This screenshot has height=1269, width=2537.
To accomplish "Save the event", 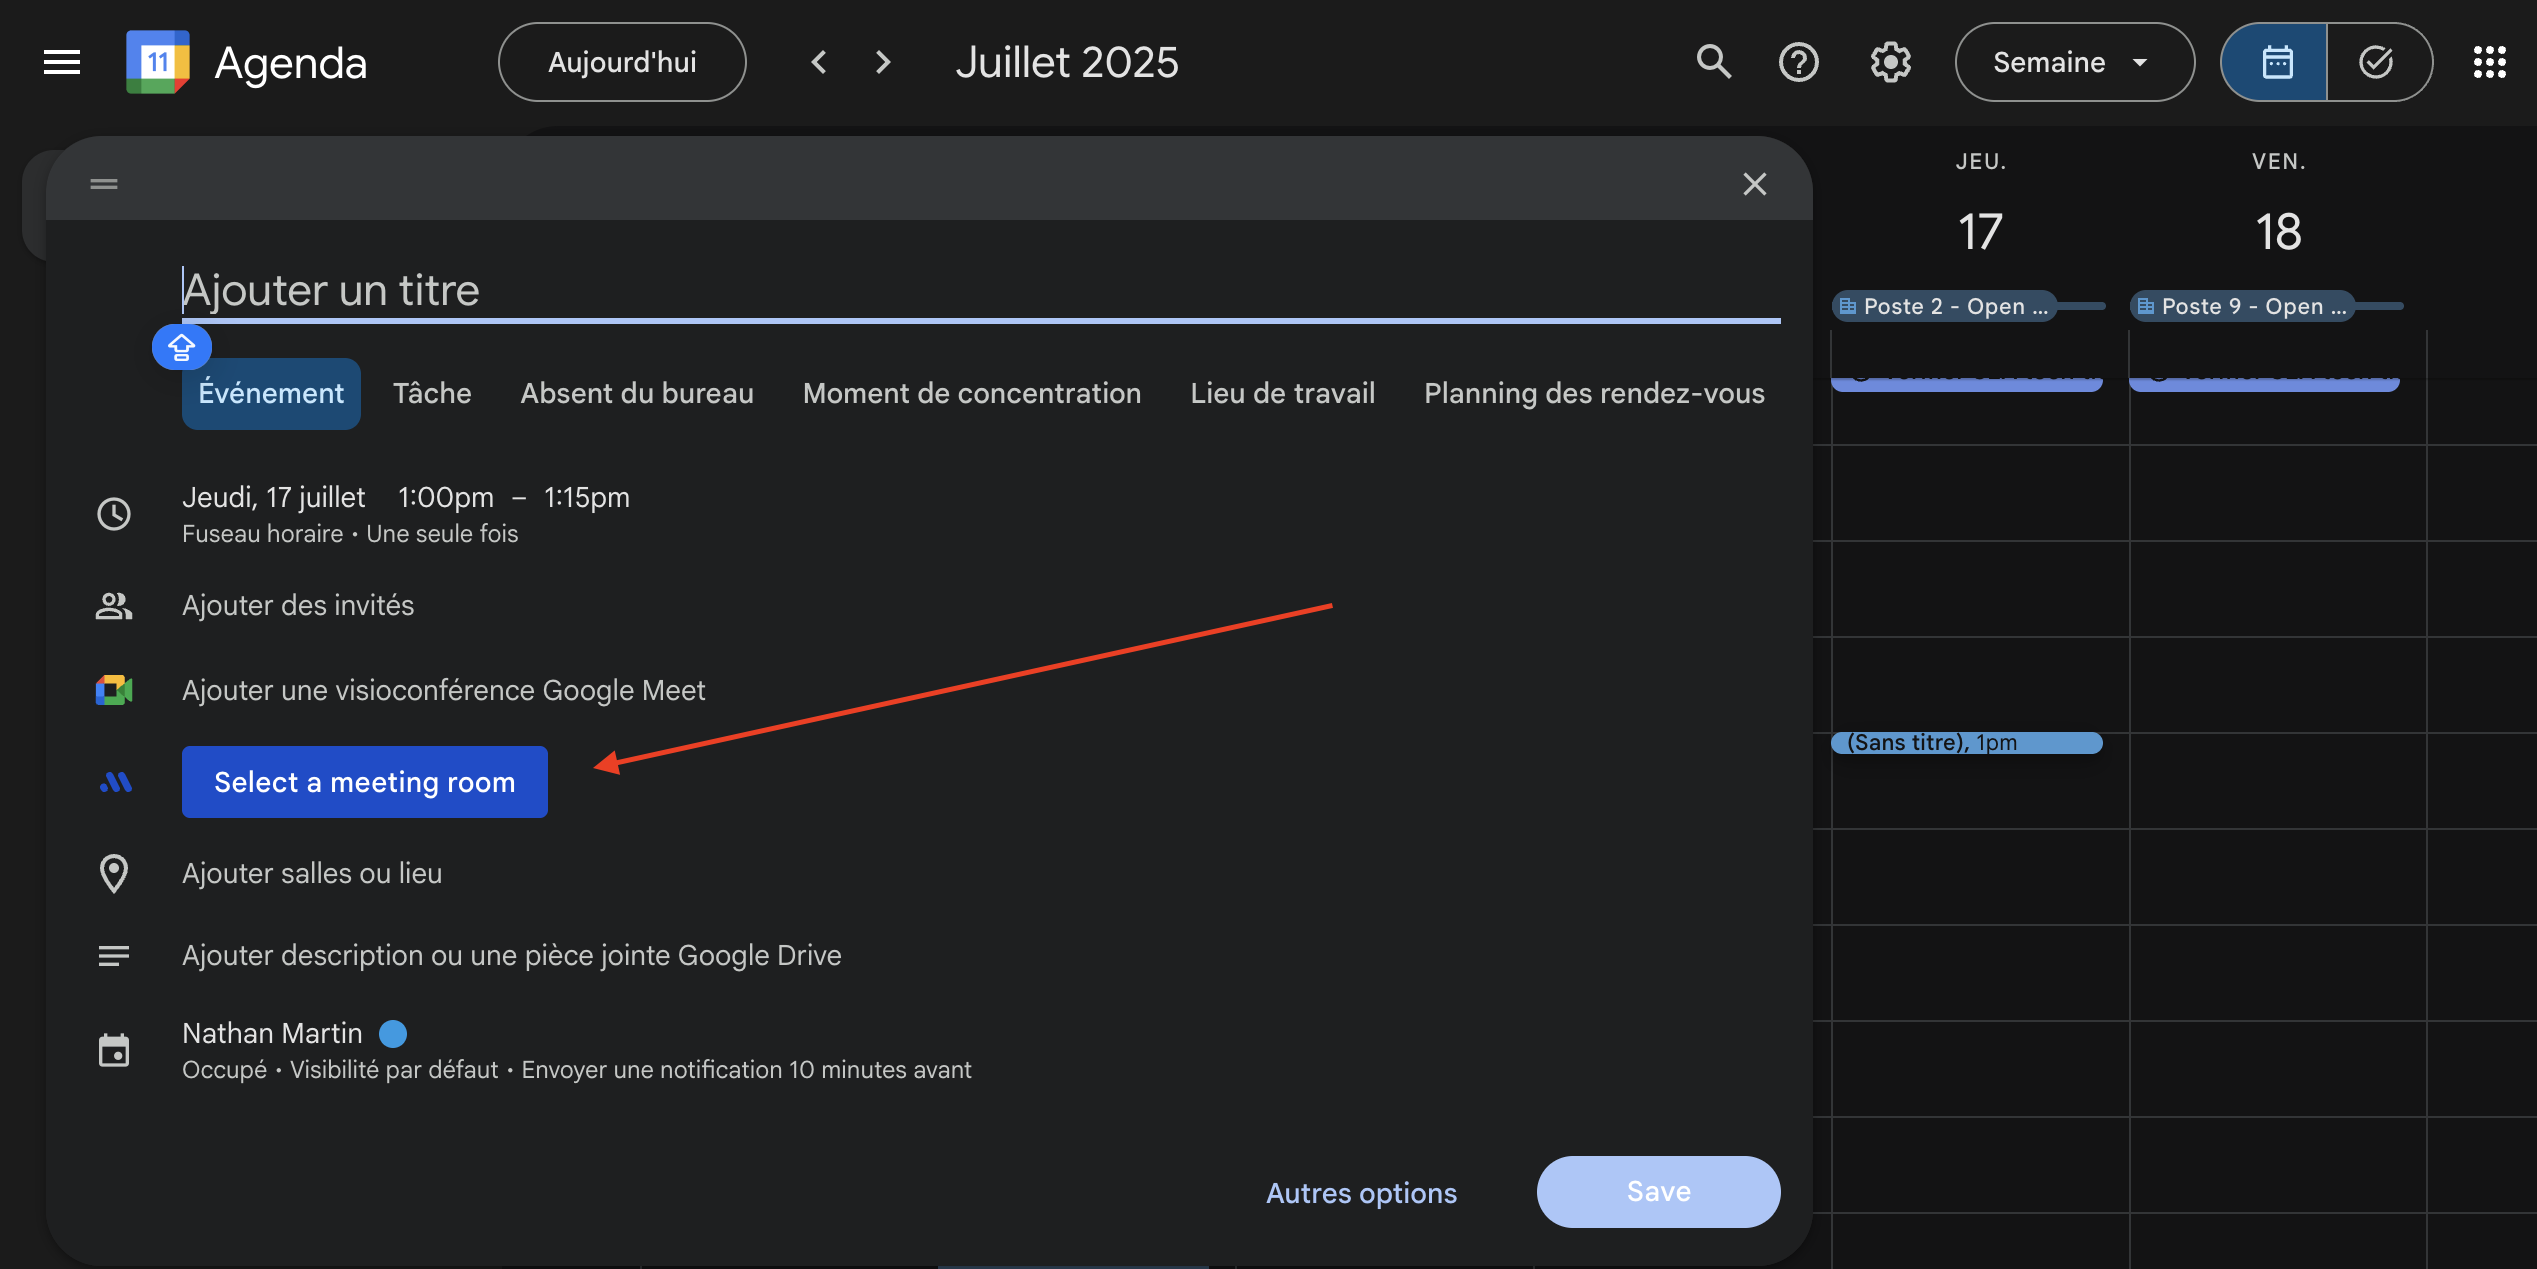I will click(x=1658, y=1192).
